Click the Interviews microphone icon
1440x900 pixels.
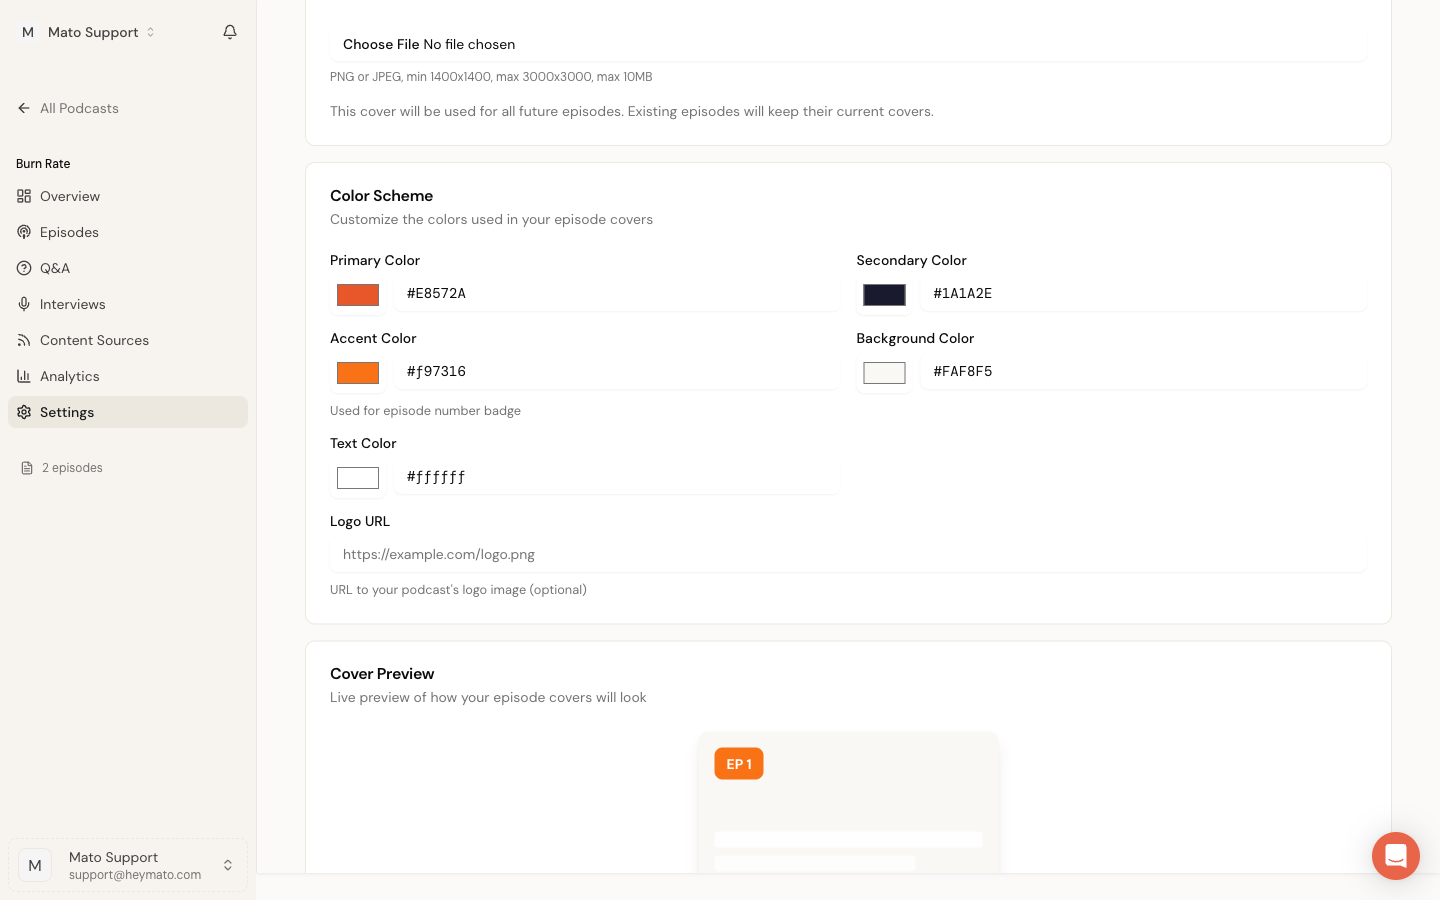click(24, 304)
